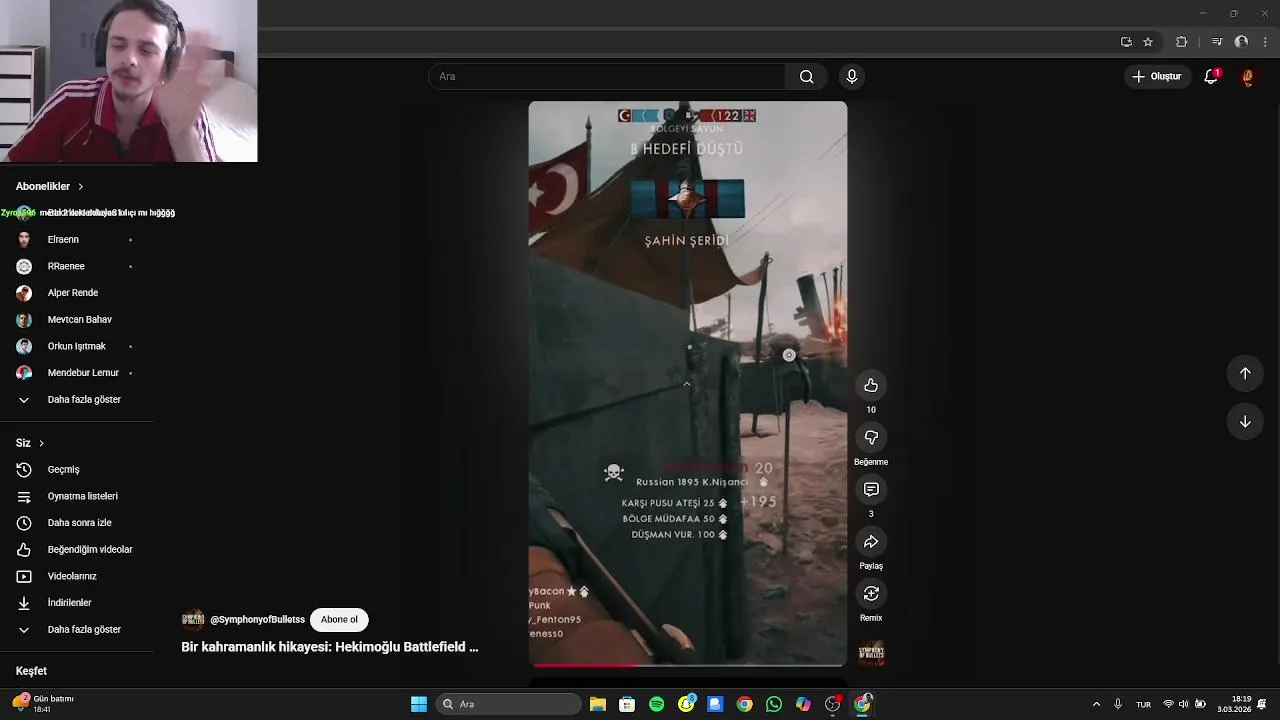This screenshot has width=1280, height=720.
Task: Open YouTube notifications bell
Action: pyautogui.click(x=1211, y=77)
